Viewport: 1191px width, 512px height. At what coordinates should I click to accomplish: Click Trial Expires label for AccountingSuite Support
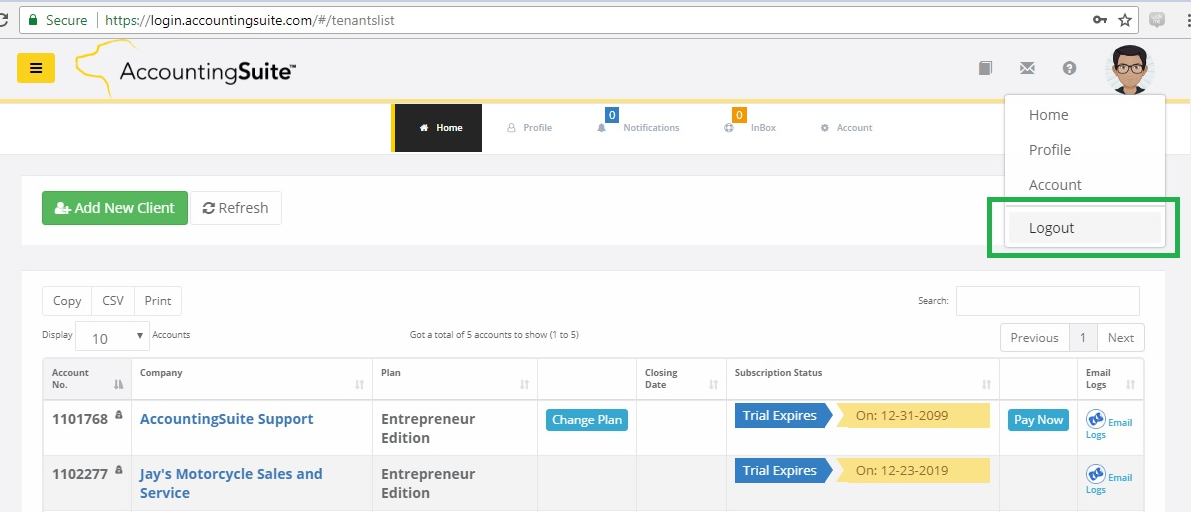point(783,416)
